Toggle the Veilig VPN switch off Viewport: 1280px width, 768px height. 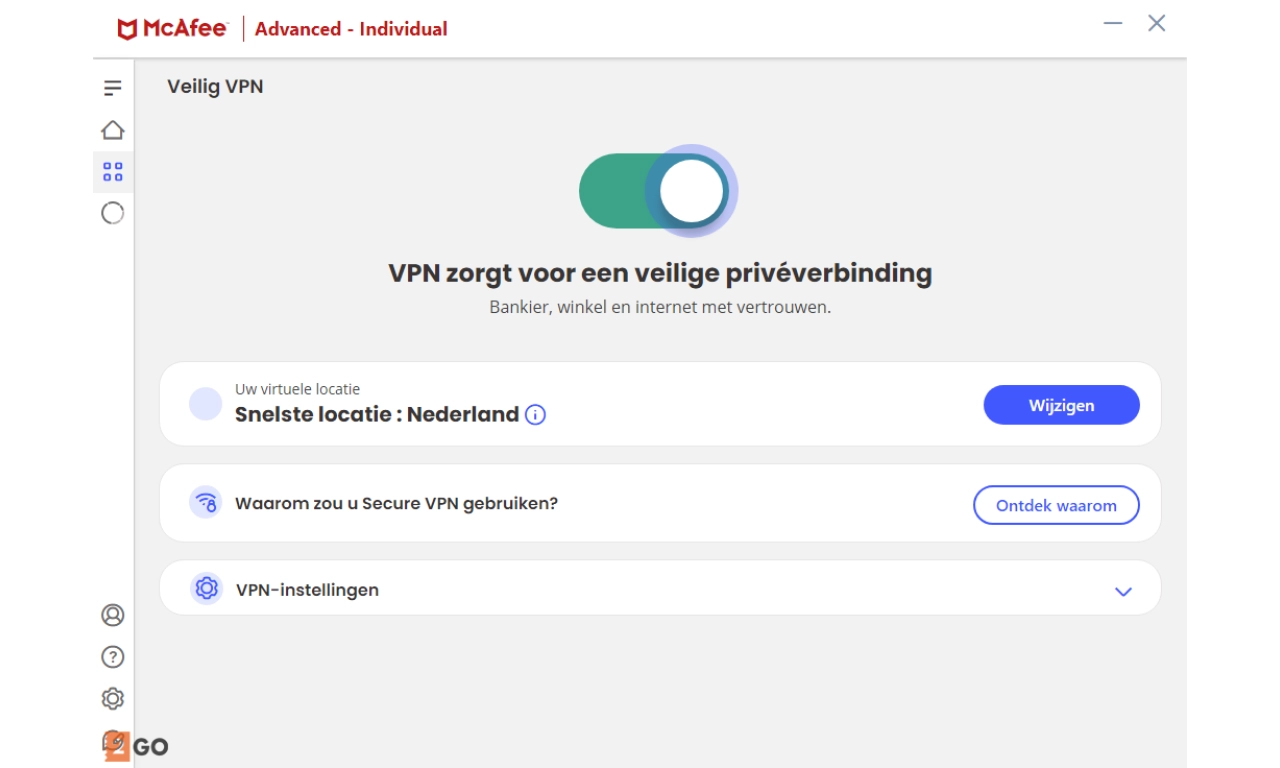coord(657,190)
